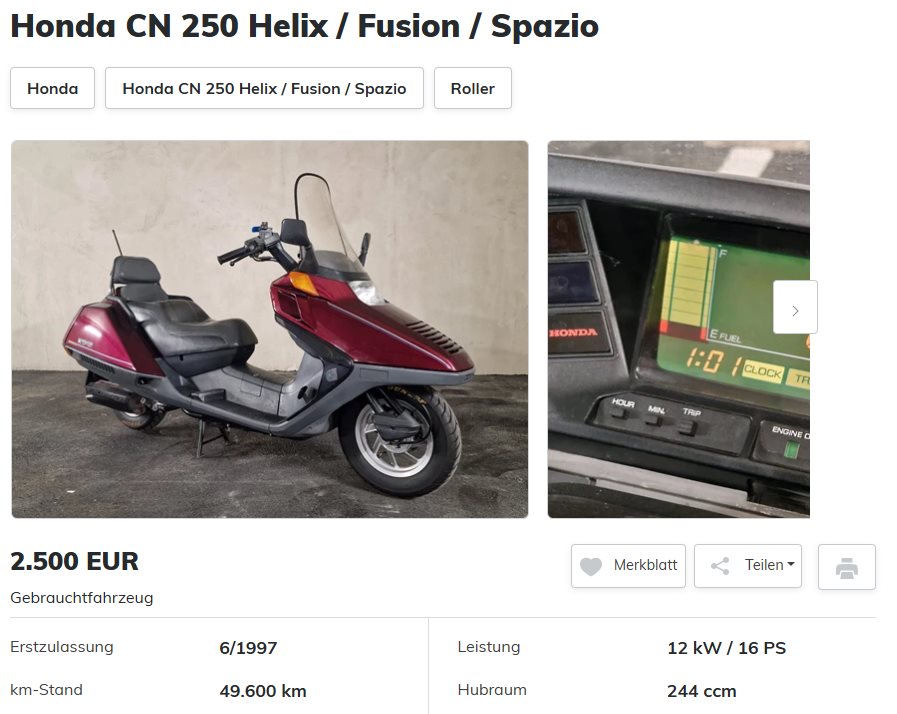Open the Teilen dropdown caret

(x=791, y=564)
